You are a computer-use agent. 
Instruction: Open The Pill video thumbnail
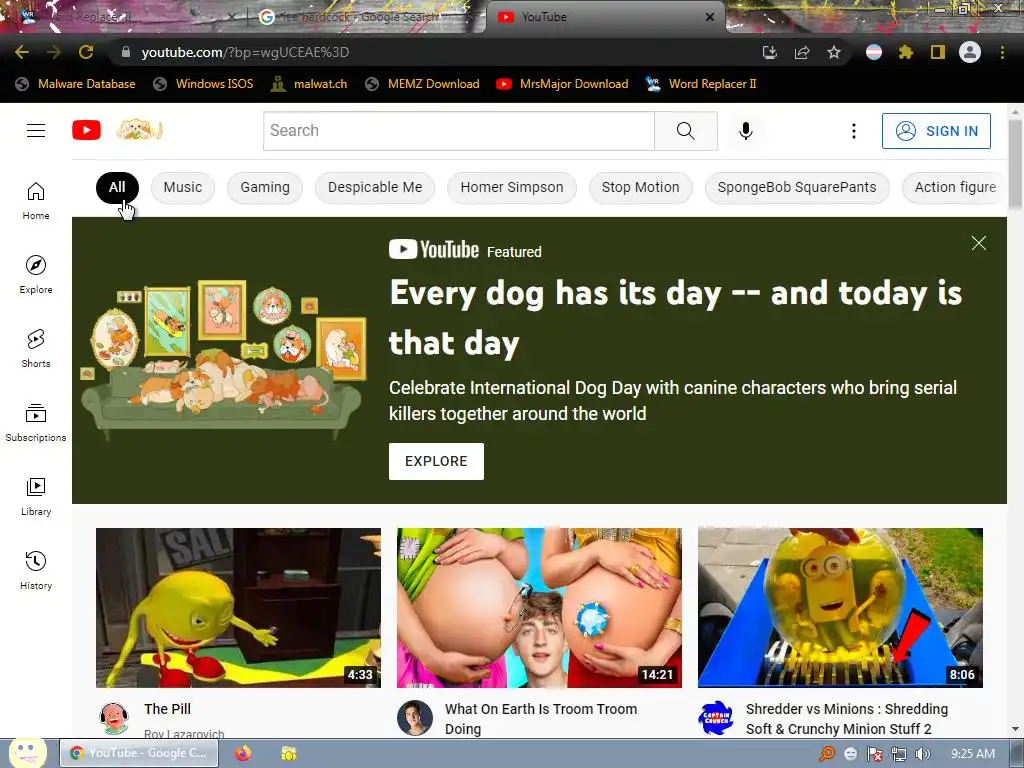[x=238, y=607]
